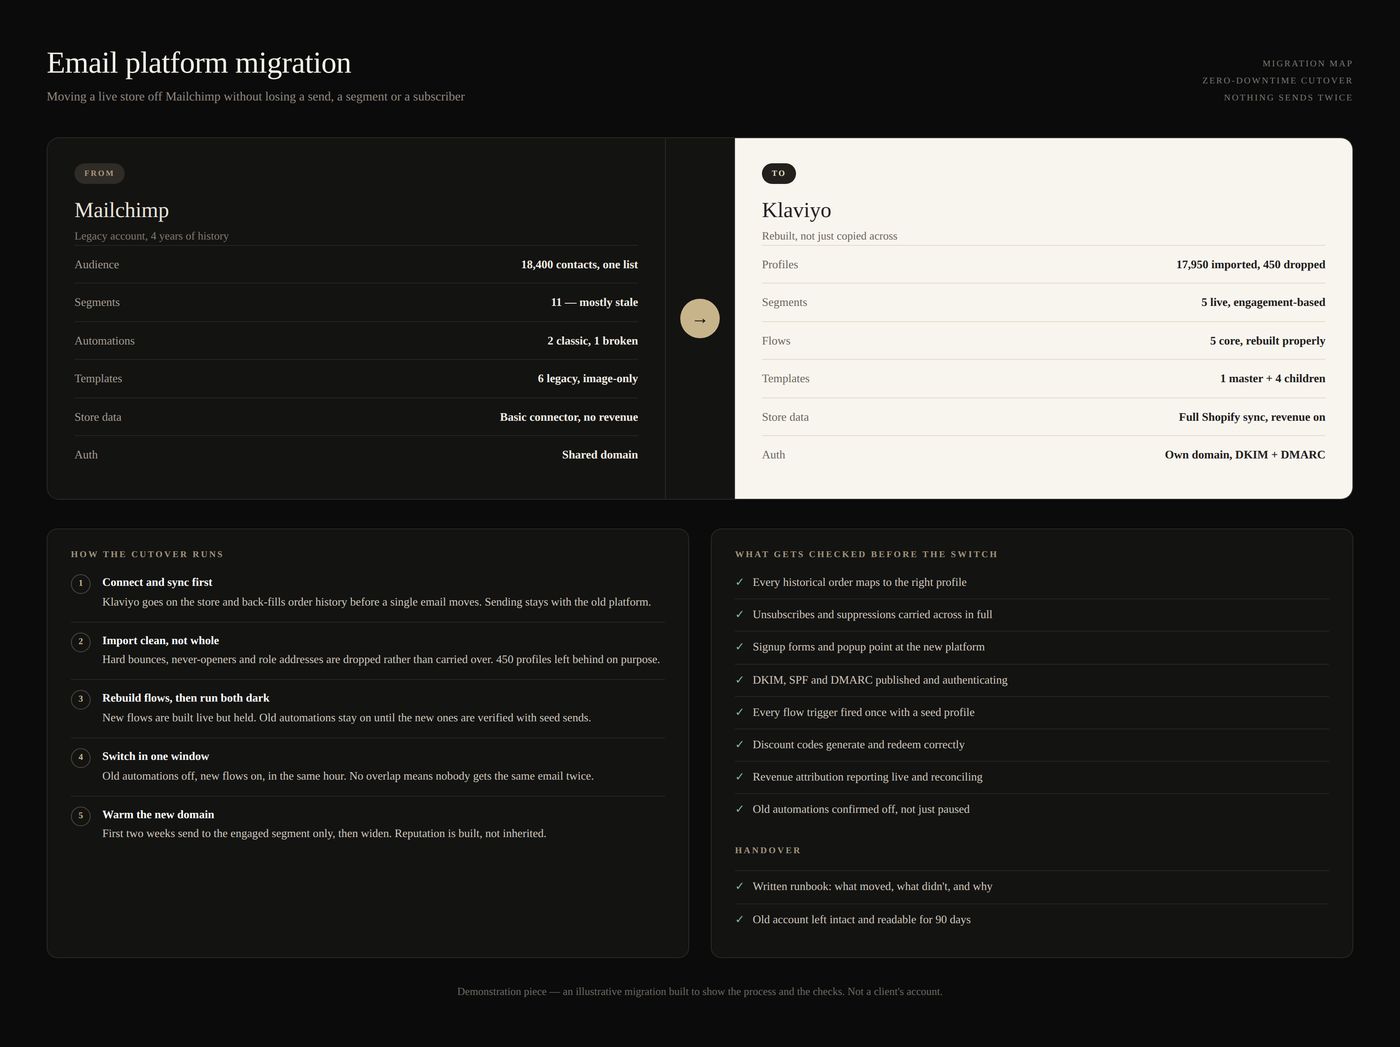1400x1047 pixels.
Task: Select step 5 number circle, Warm the new domain
Action: pos(81,815)
